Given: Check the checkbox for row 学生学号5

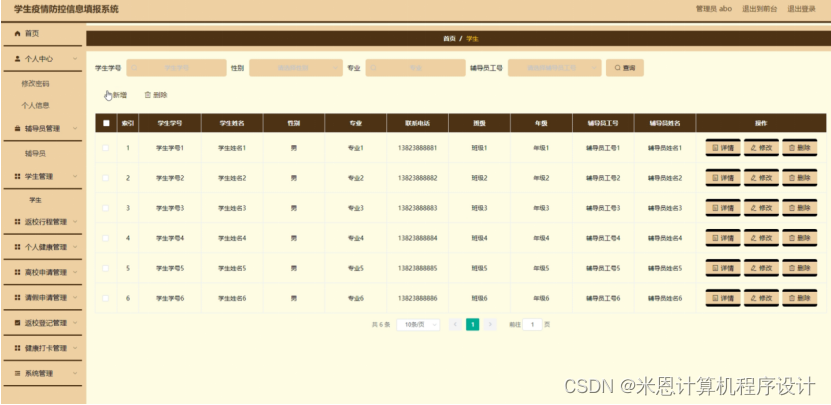Looking at the screenshot, I should [105, 268].
